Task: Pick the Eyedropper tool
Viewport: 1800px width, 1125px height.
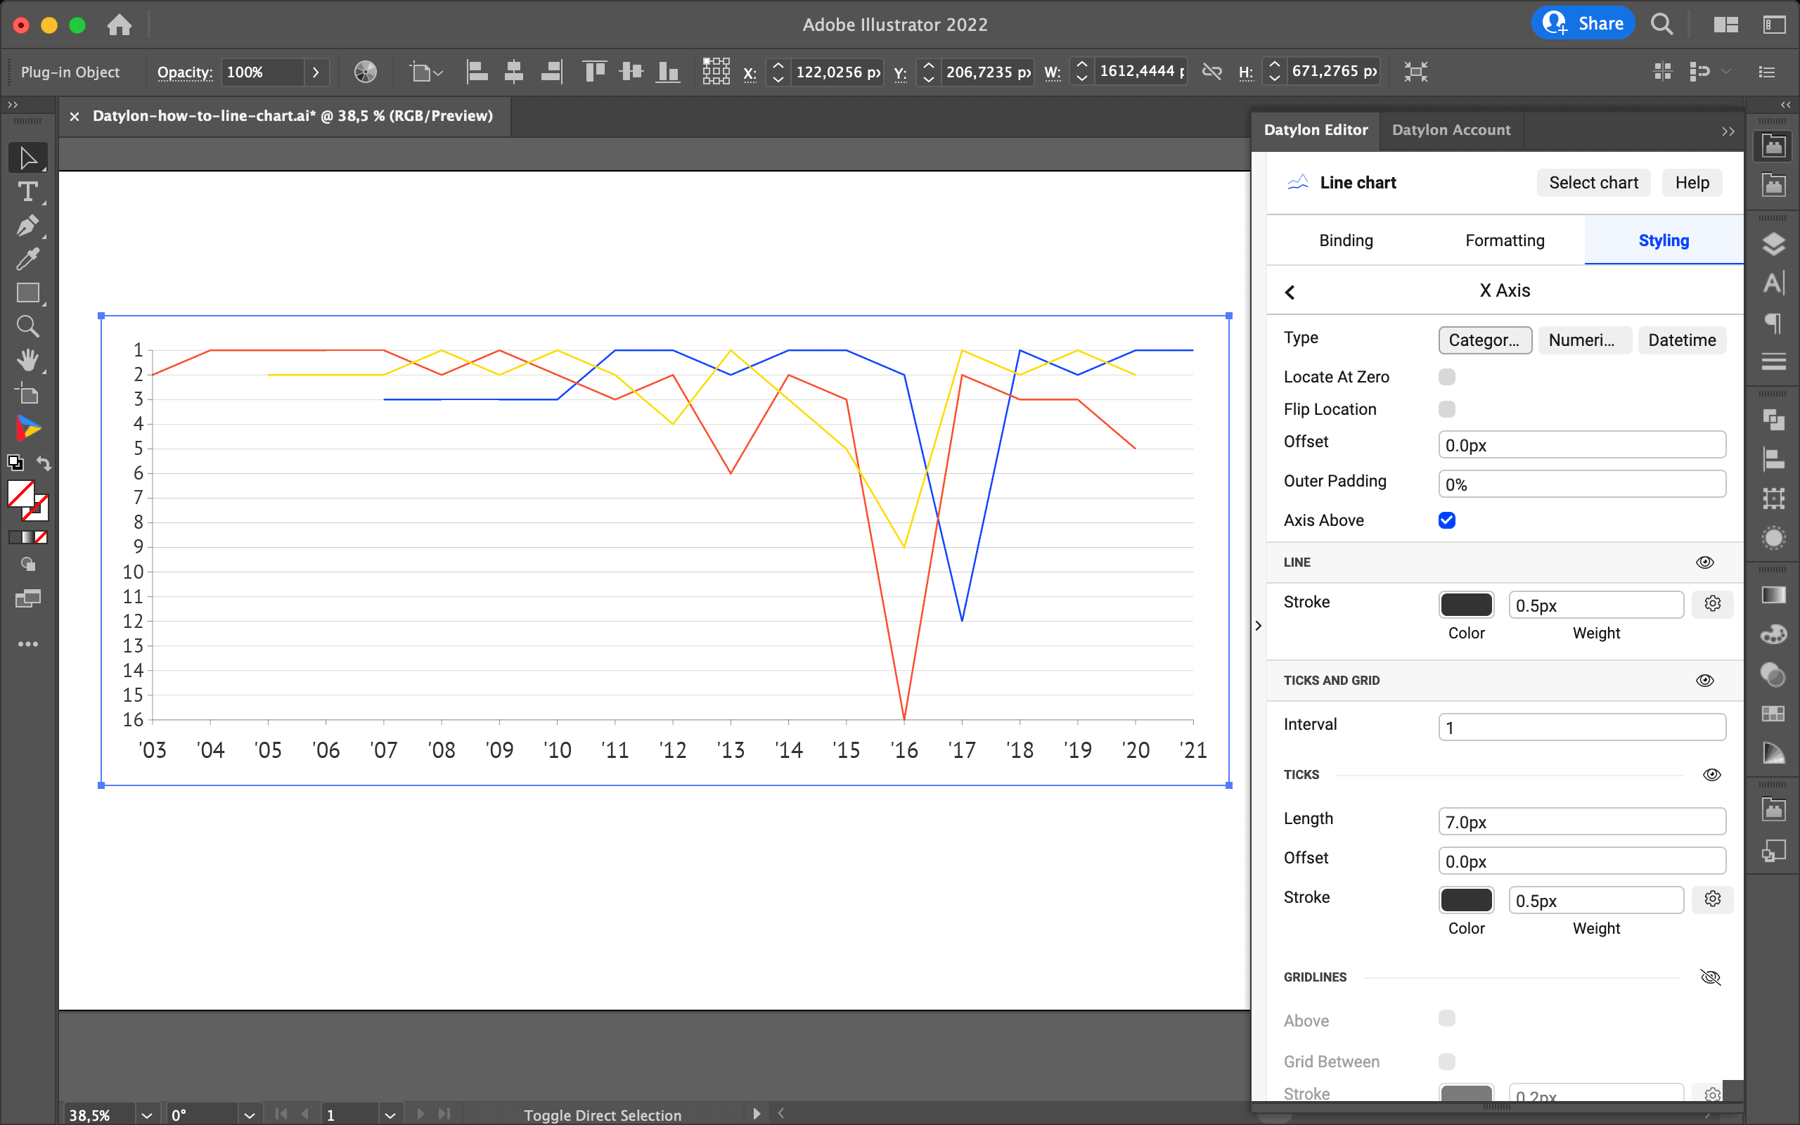Action: point(28,260)
